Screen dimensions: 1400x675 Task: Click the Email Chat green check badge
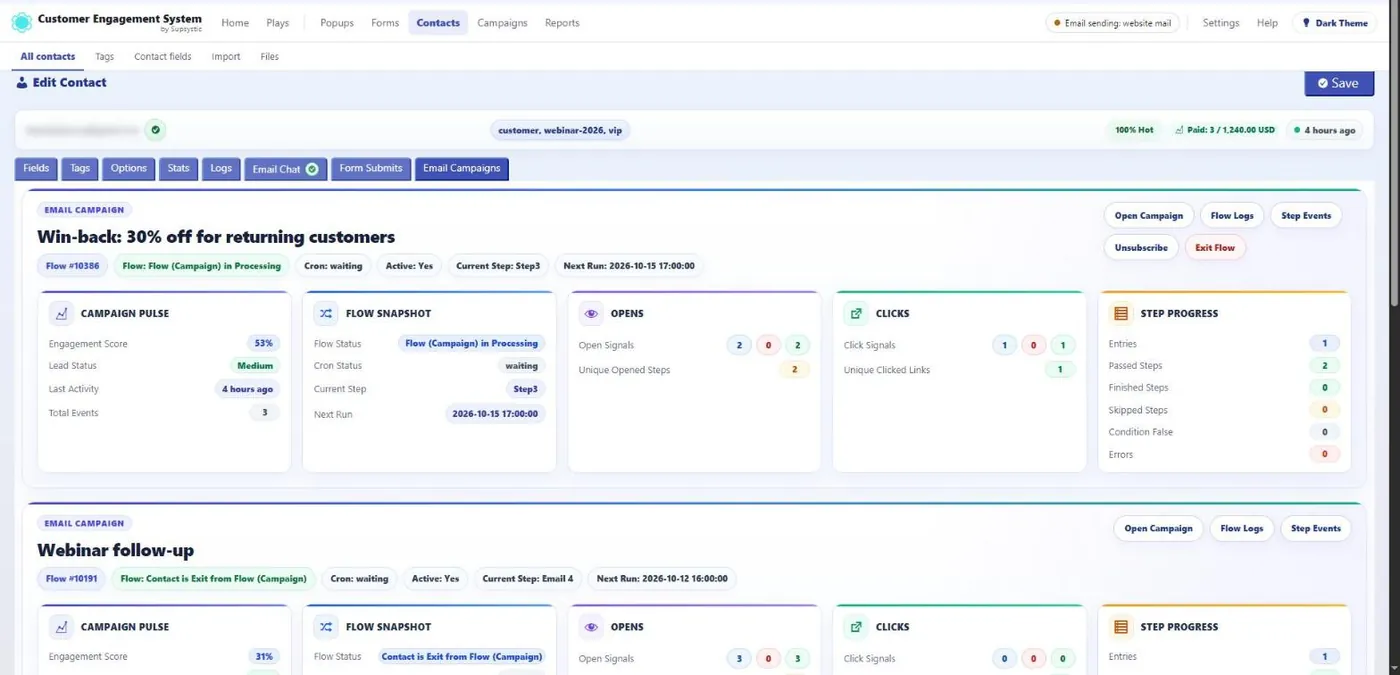click(312, 169)
